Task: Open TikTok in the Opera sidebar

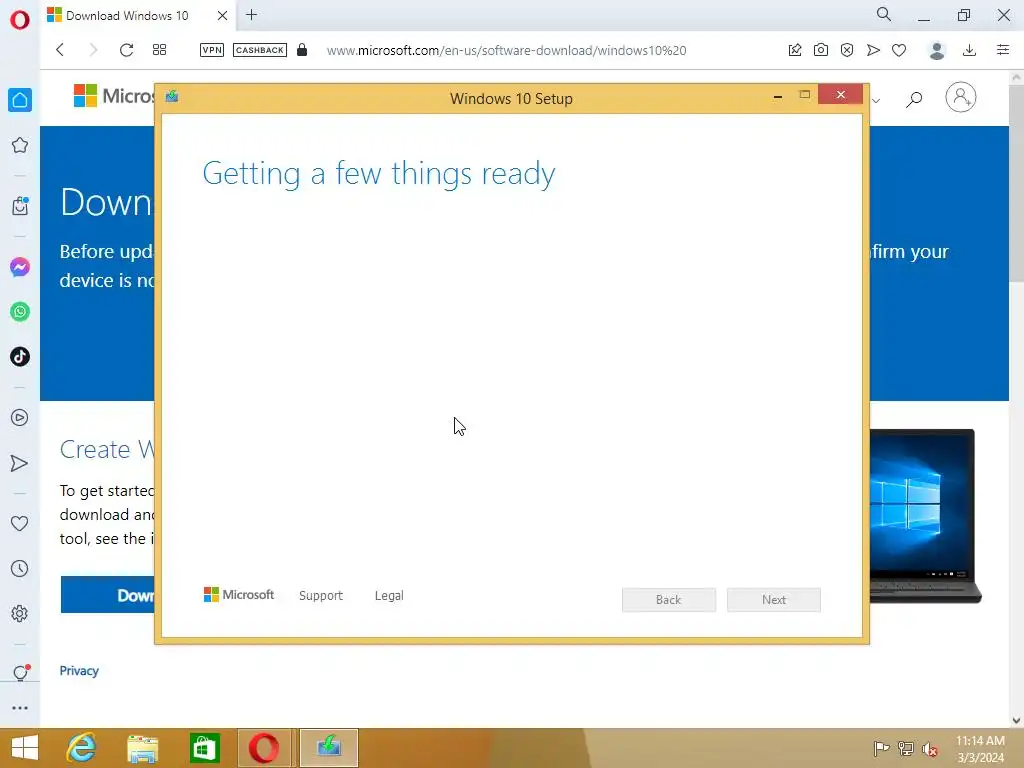Action: (x=20, y=357)
